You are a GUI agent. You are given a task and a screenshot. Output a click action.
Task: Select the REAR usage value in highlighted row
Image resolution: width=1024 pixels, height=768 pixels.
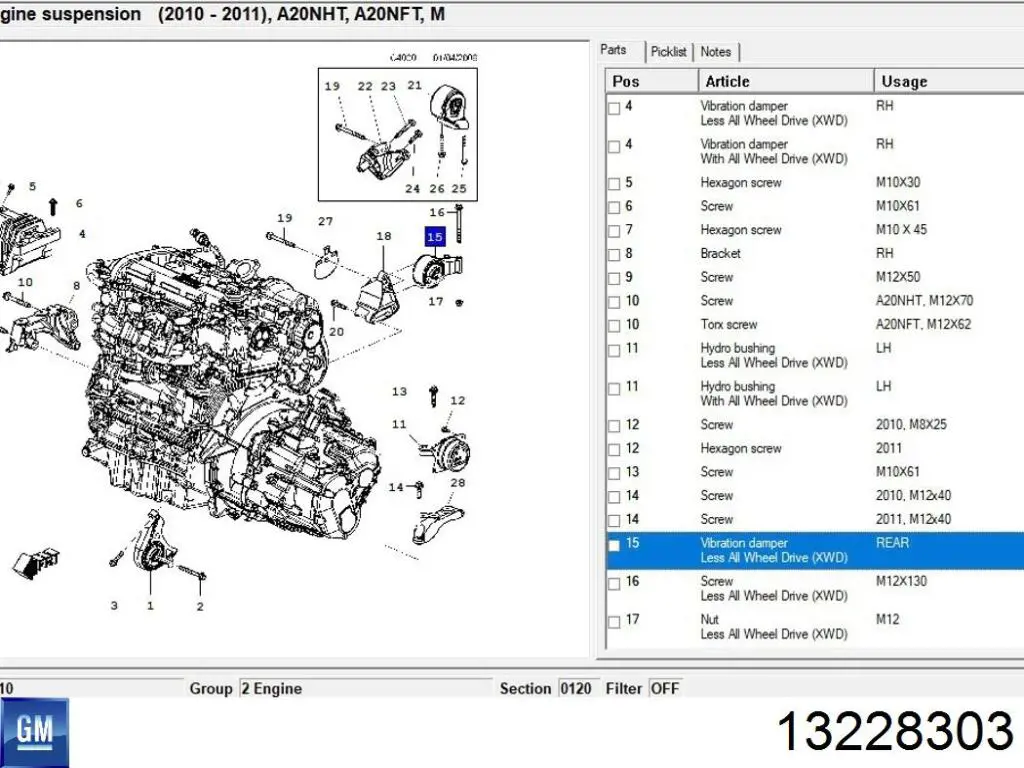point(892,542)
